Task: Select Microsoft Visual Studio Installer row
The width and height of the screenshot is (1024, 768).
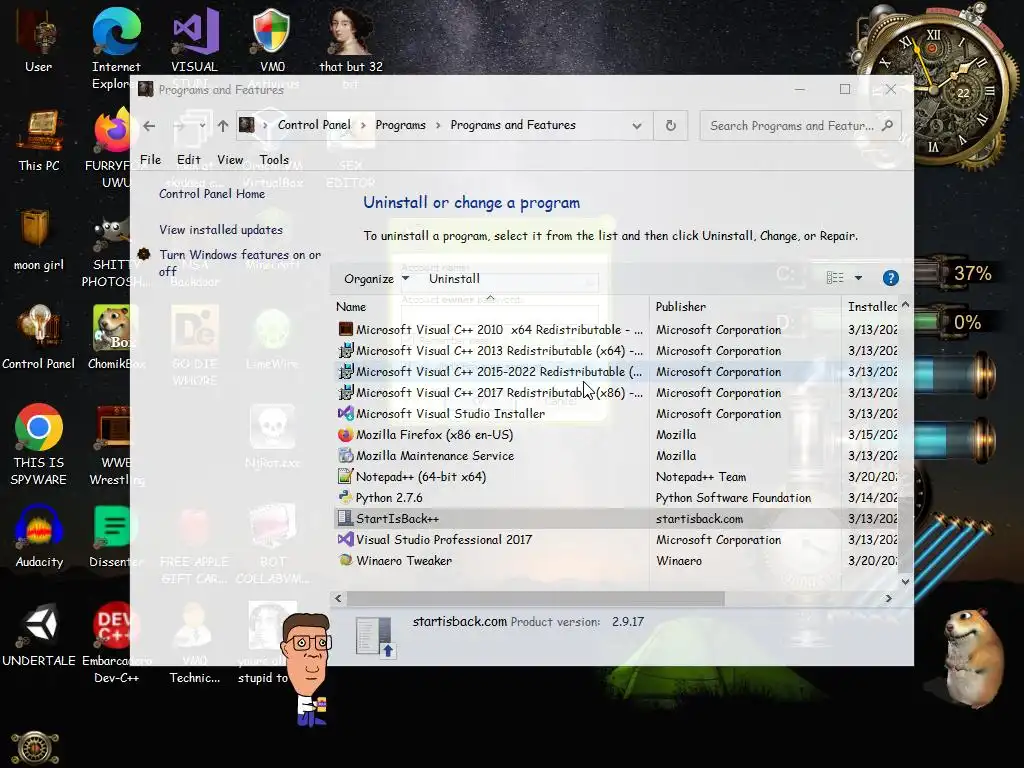Action: (x=616, y=413)
